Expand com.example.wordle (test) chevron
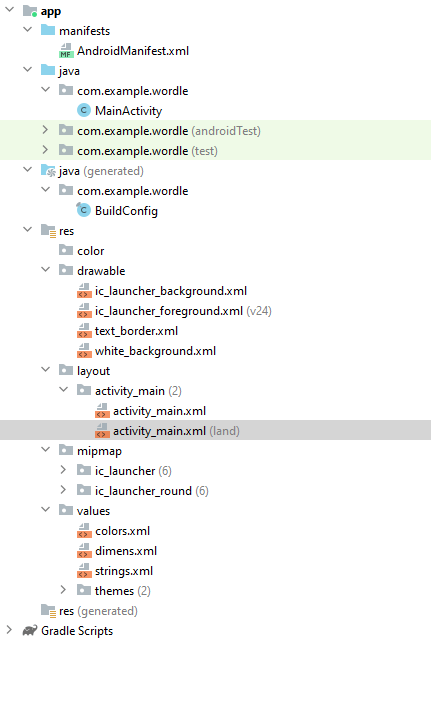 pos(45,150)
